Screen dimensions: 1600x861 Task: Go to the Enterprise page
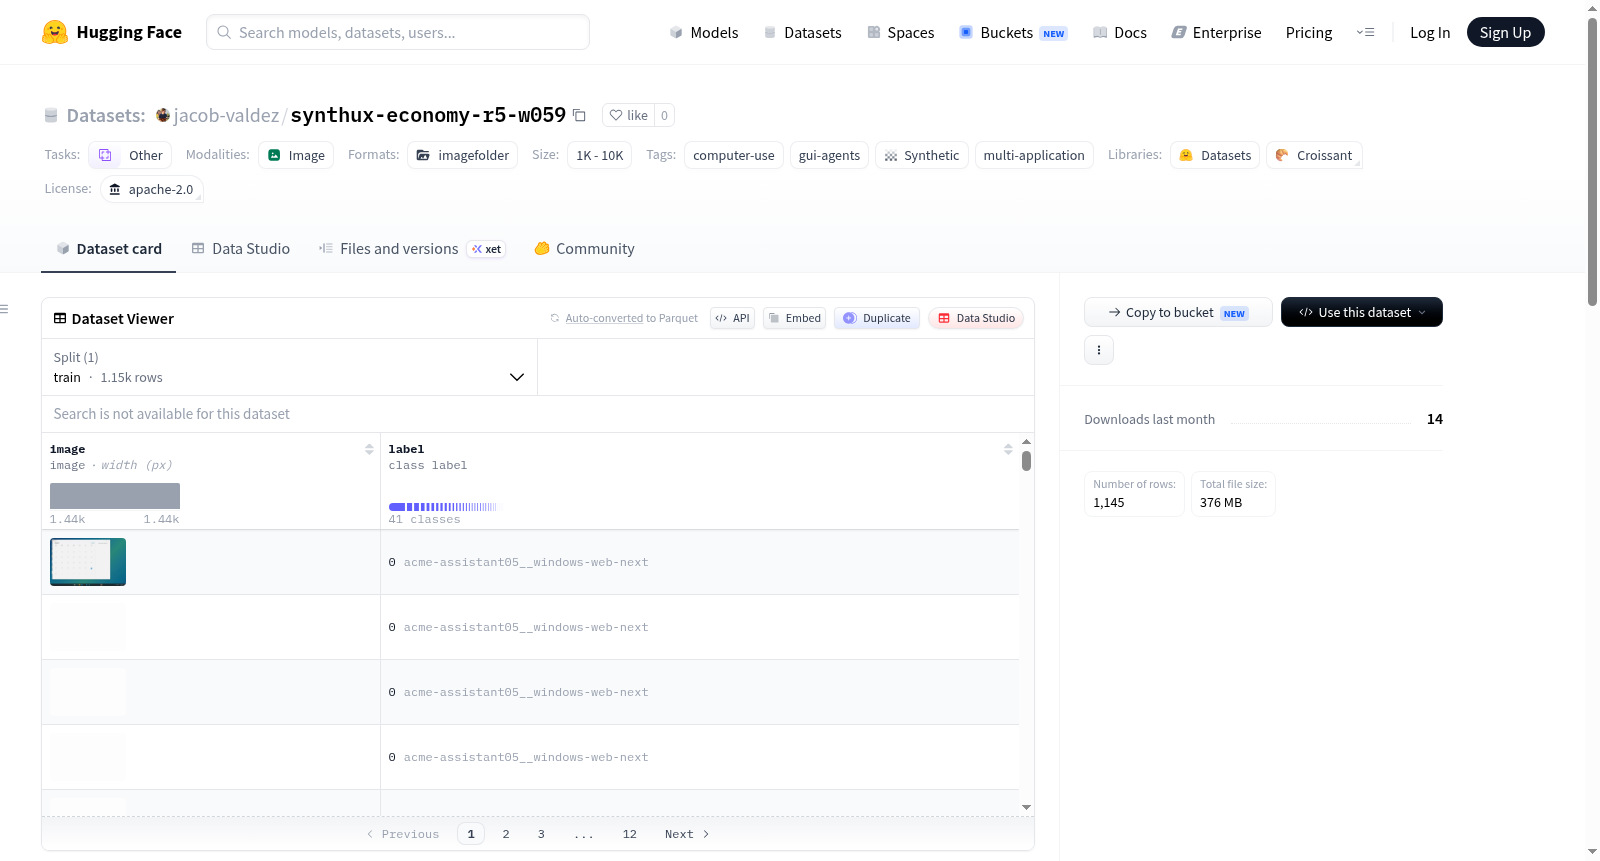point(1216,32)
